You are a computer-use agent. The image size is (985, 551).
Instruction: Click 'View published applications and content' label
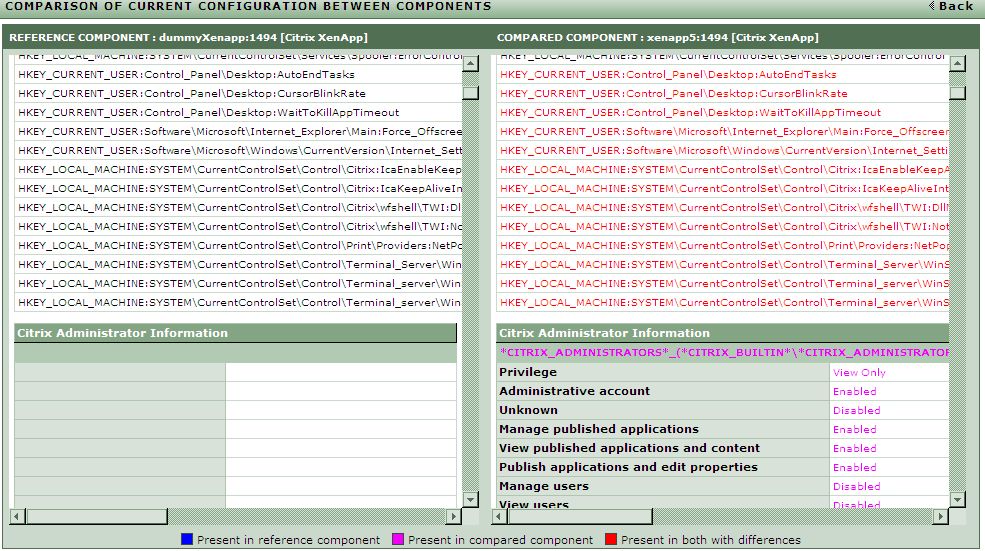click(629, 448)
